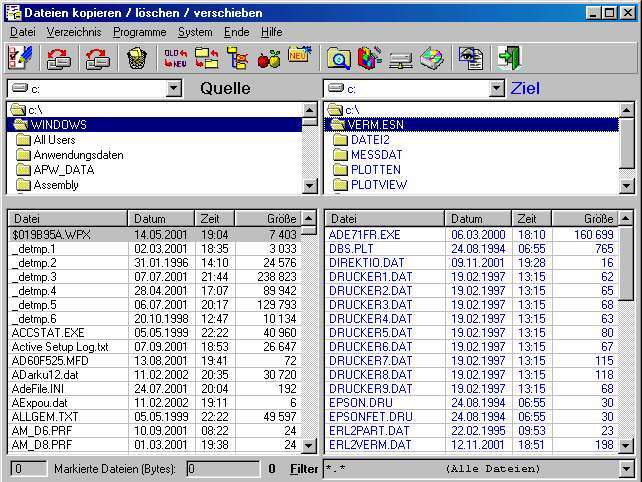This screenshot has height=482, width=642.
Task: Select the APW_DATA folder in source tree
Action: (62, 170)
